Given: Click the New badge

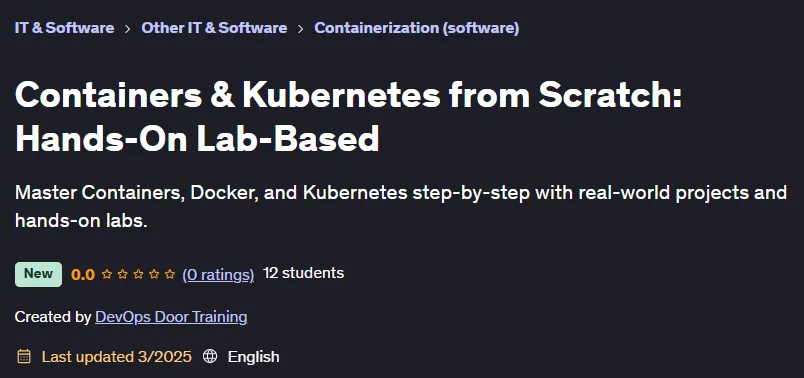Looking at the screenshot, I should [x=38, y=274].
